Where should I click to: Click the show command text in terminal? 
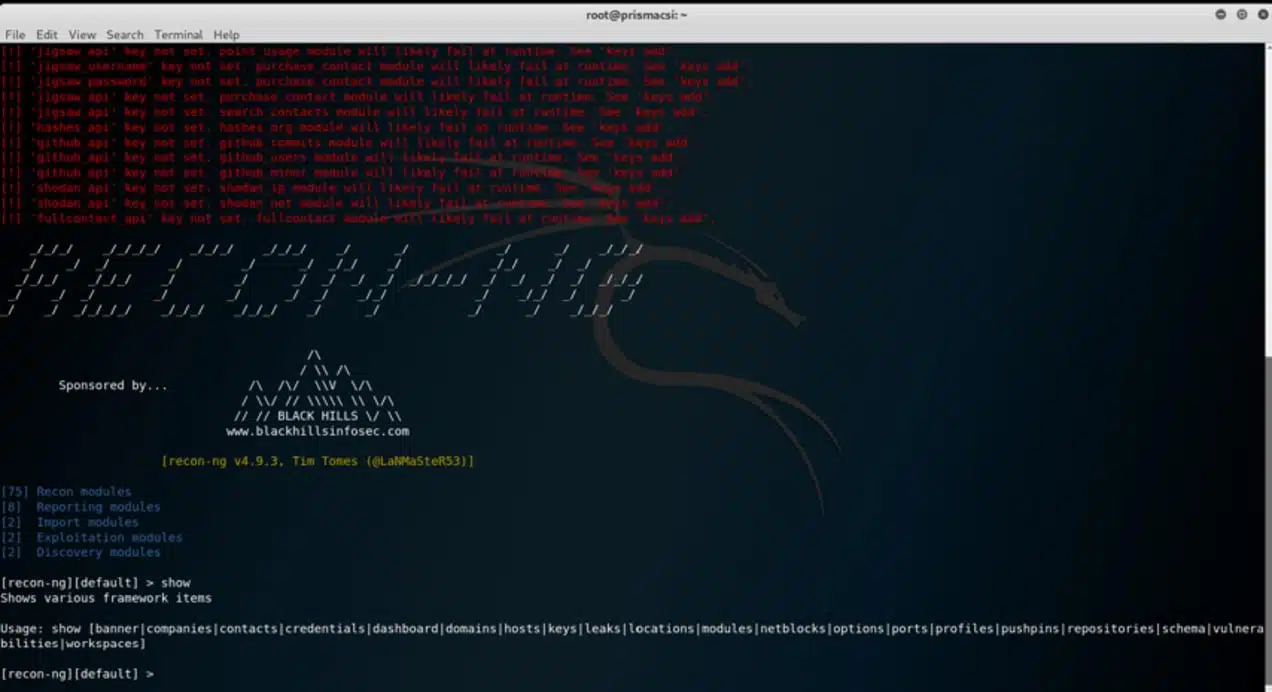click(177, 582)
